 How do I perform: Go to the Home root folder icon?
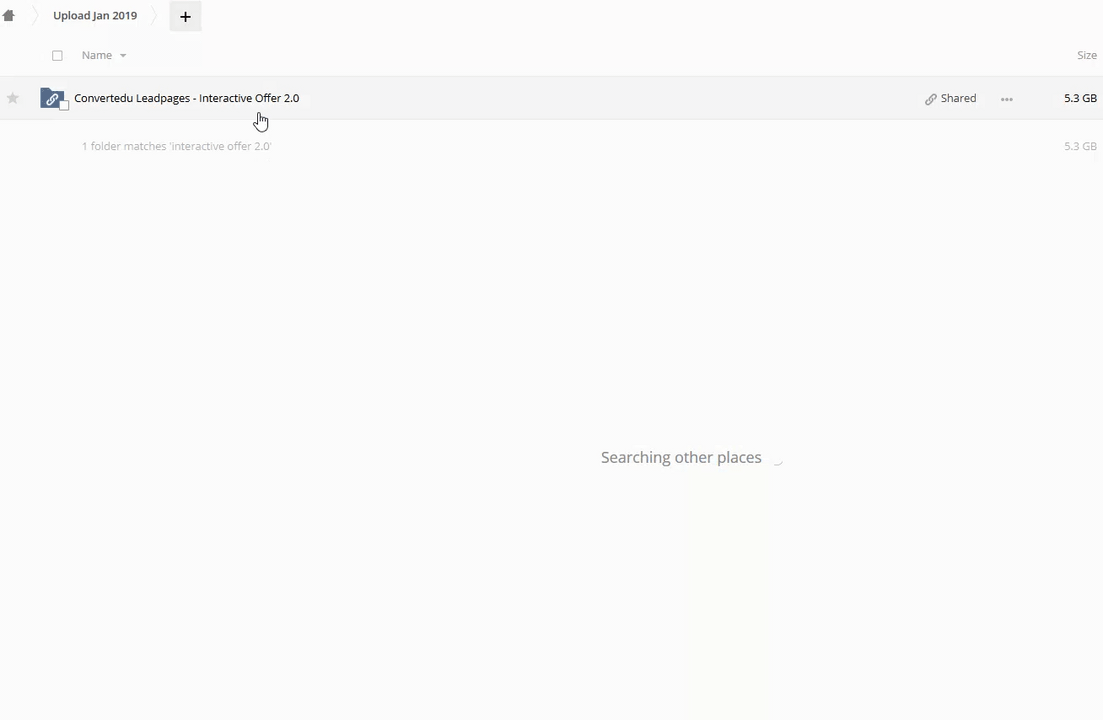tap(8, 15)
